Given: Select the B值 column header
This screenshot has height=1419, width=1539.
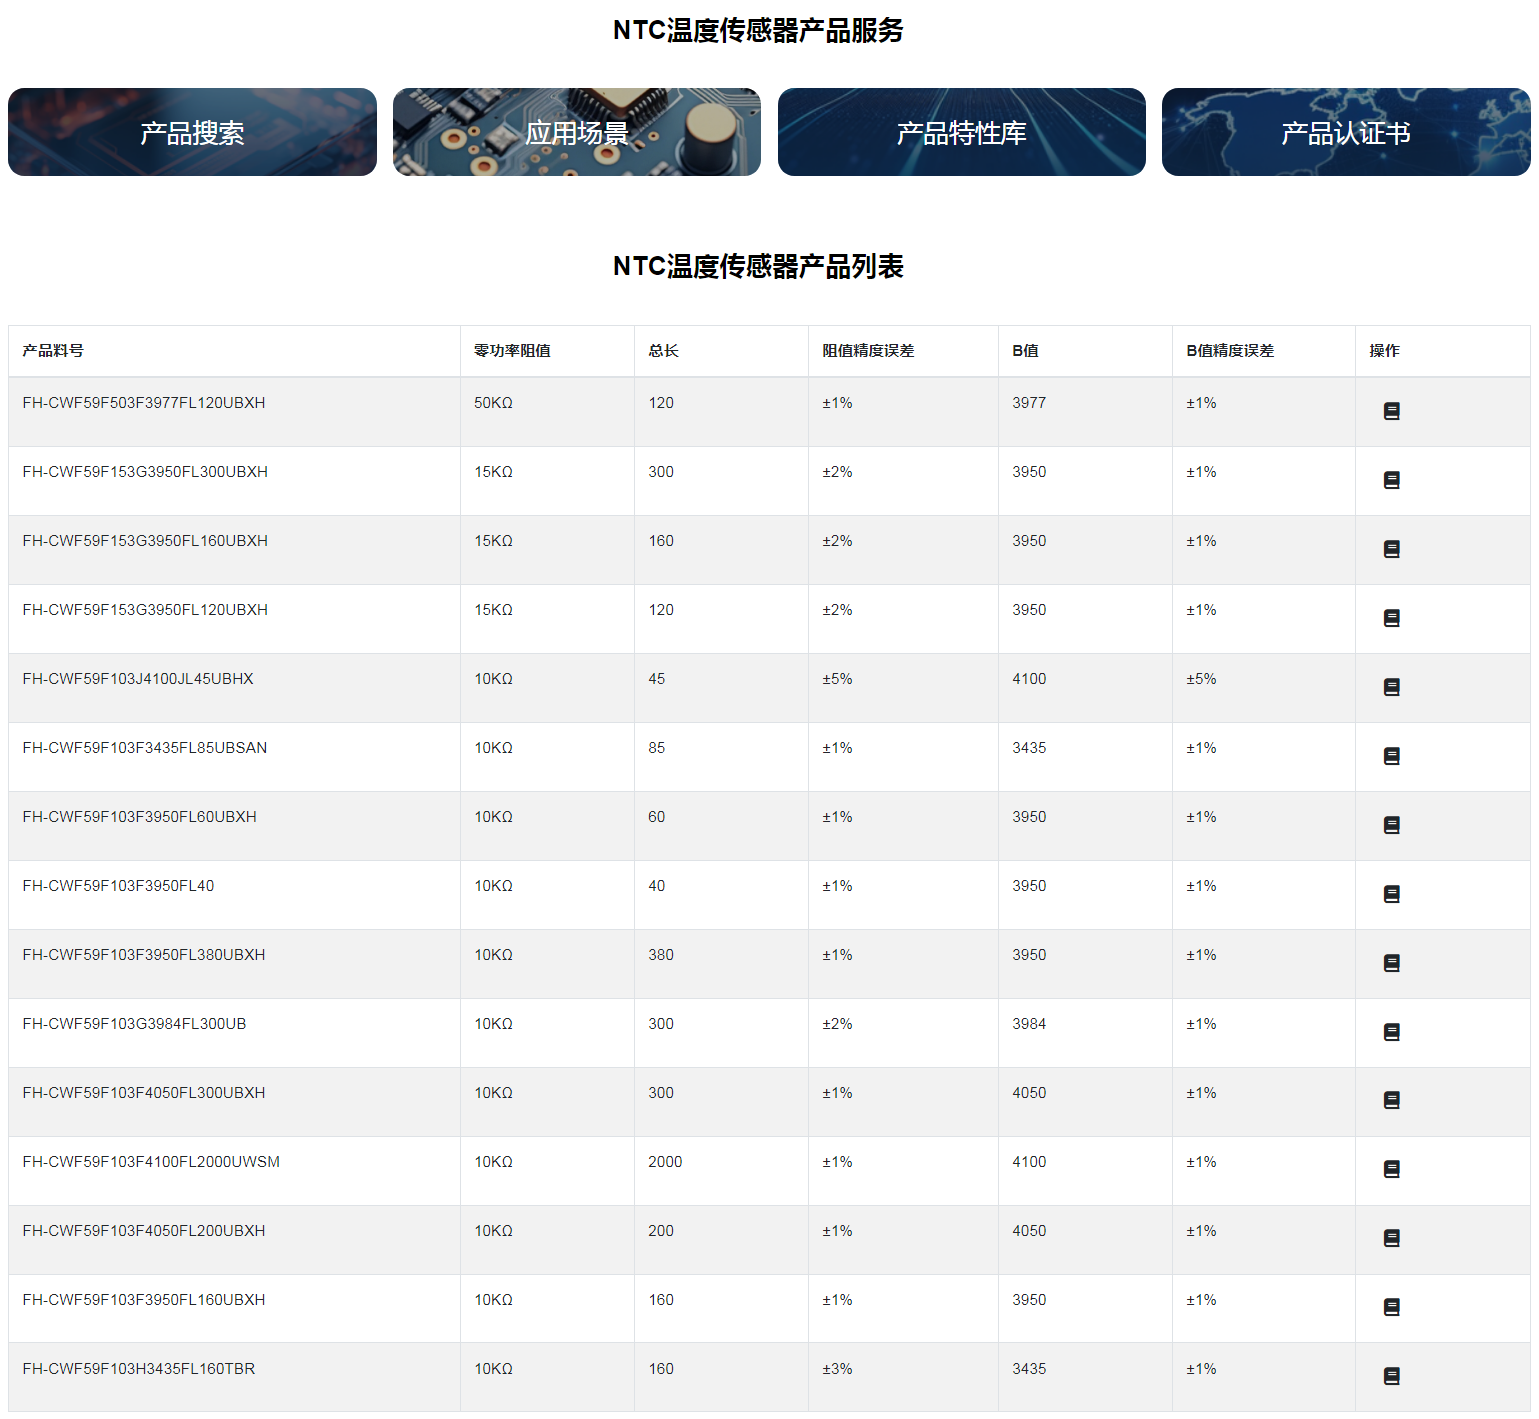Looking at the screenshot, I should 1025,351.
